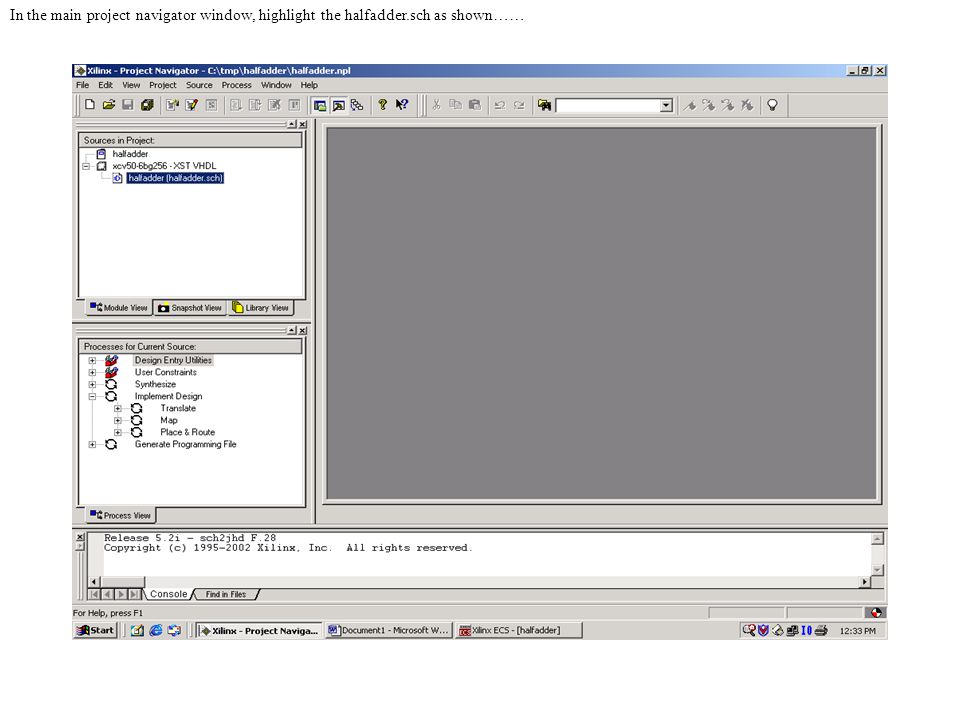The height and width of the screenshot is (720, 960).
Task: Click the New file toolbar icon
Action: [x=90, y=105]
